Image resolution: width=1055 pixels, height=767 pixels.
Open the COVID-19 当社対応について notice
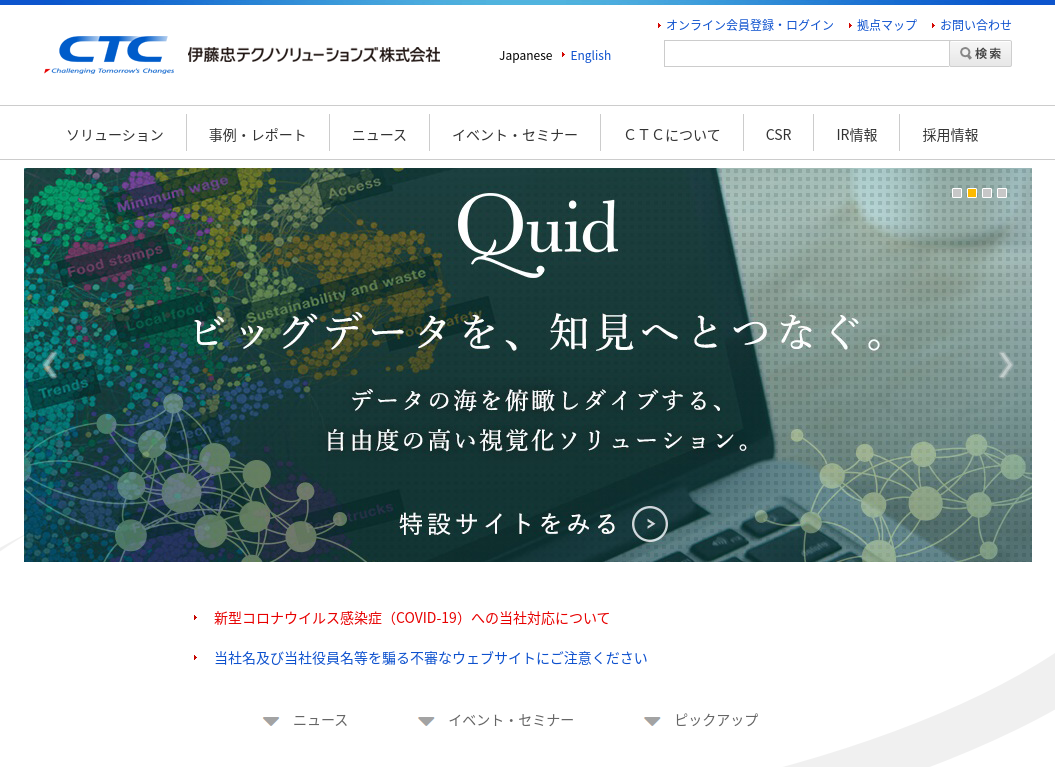[x=412, y=618]
